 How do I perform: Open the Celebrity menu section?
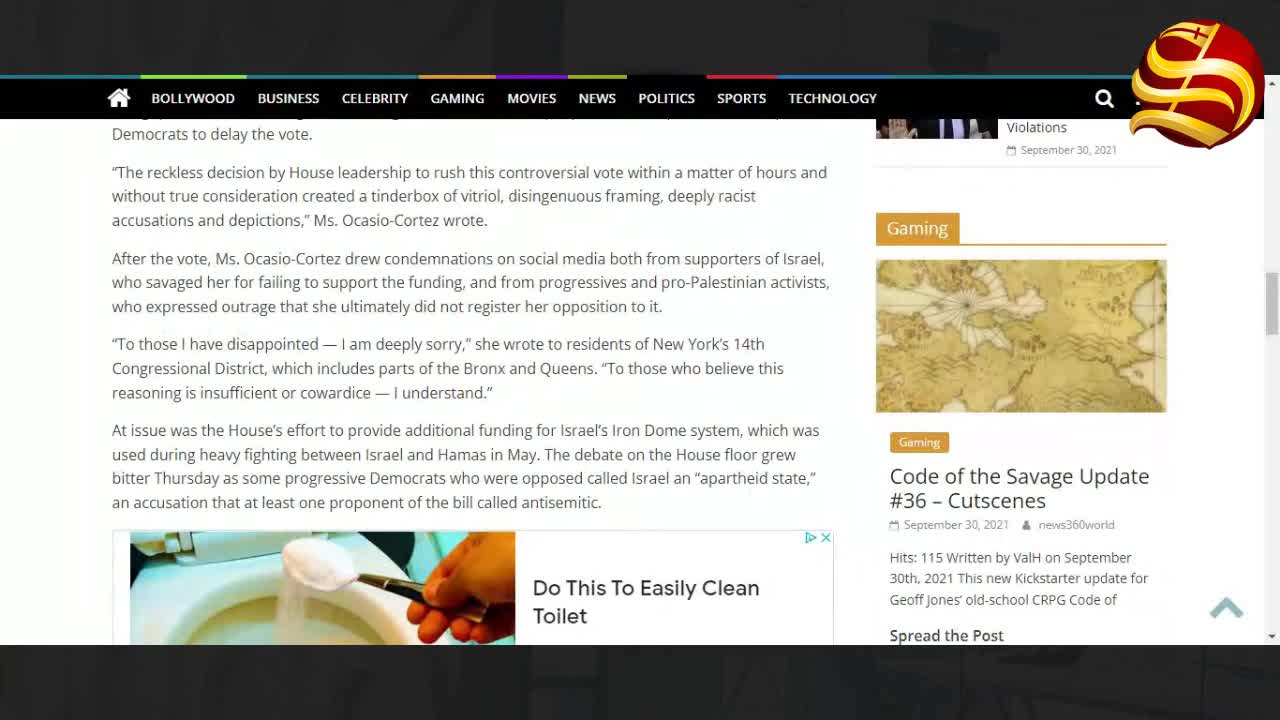point(375,98)
